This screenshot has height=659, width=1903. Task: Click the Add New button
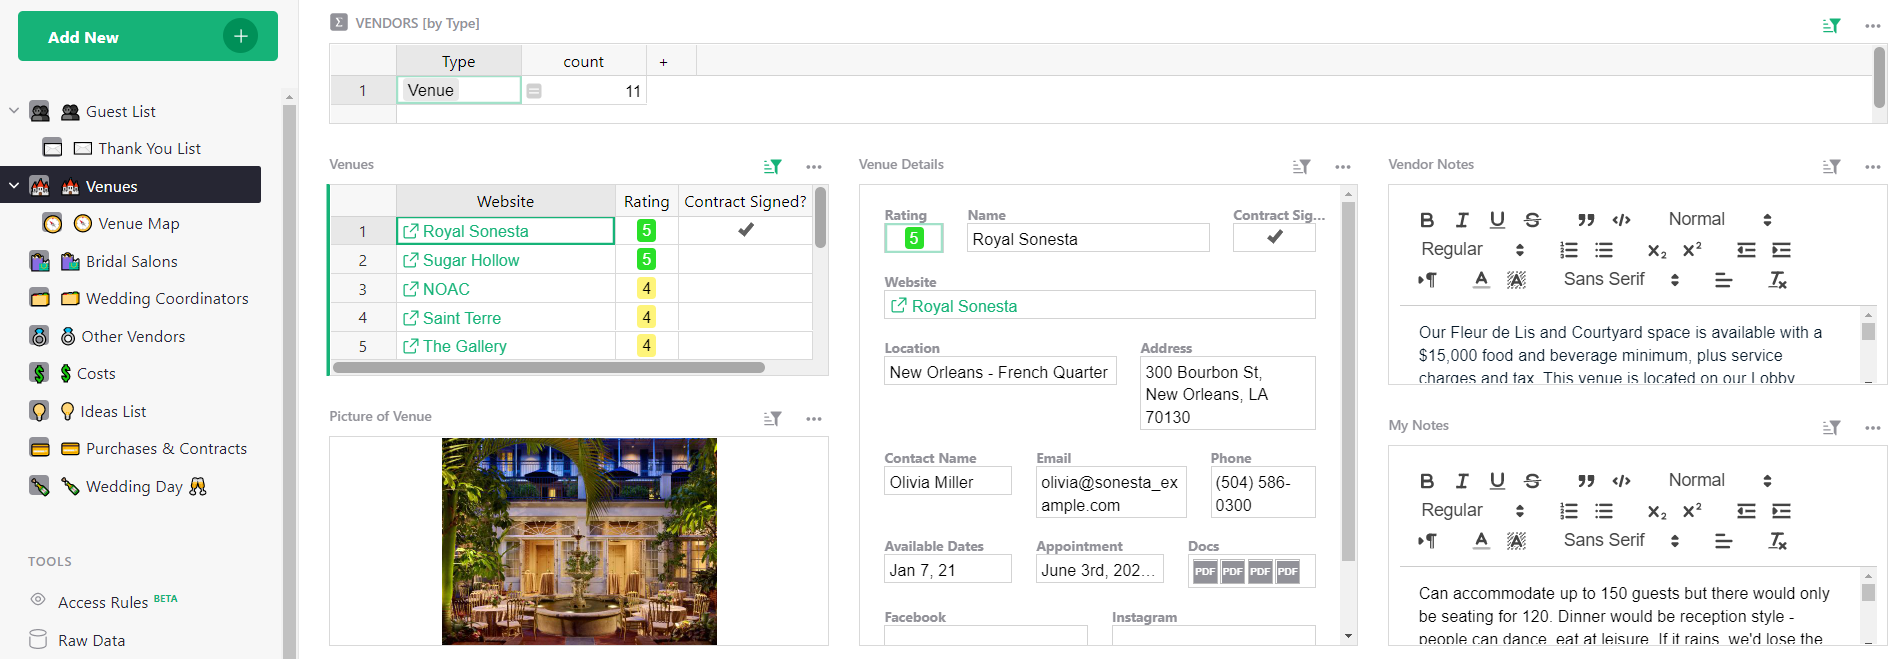(x=148, y=37)
